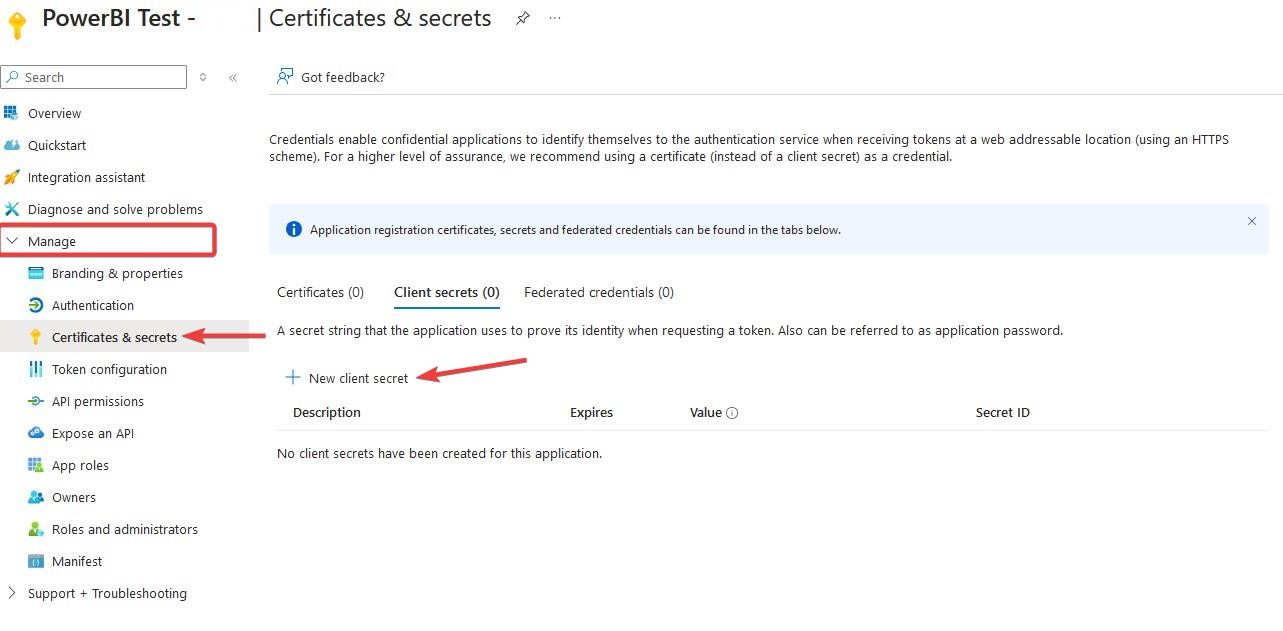Dismiss the blue information banner

(1251, 221)
